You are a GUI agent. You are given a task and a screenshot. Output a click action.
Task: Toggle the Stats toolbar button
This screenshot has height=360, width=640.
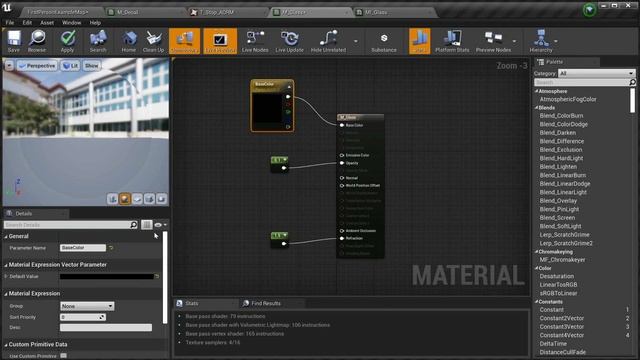click(x=420, y=41)
